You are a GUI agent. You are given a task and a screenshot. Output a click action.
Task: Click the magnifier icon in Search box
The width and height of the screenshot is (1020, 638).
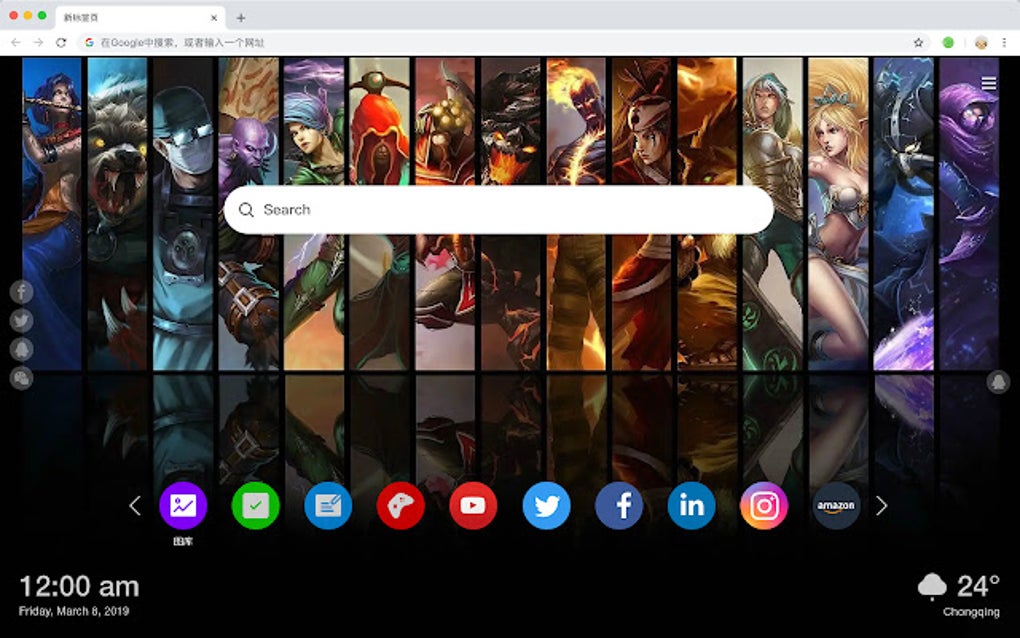[x=246, y=209]
